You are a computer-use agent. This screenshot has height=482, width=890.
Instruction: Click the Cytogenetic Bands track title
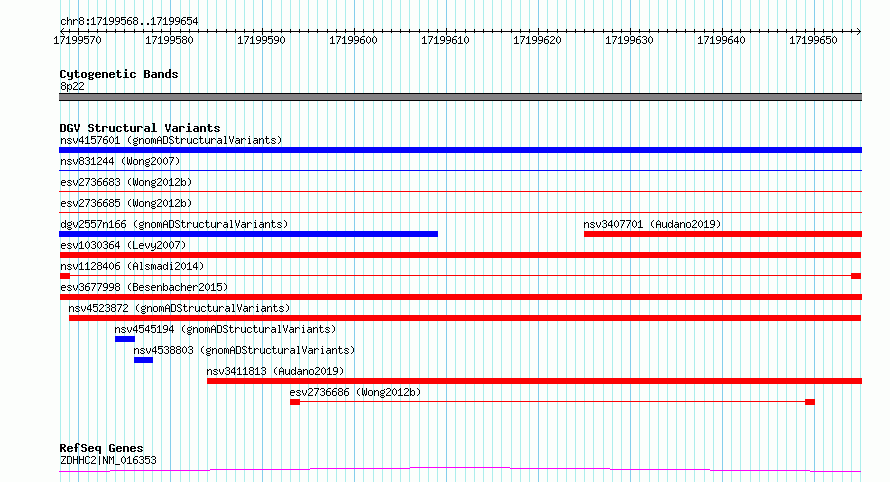pyautogui.click(x=119, y=74)
